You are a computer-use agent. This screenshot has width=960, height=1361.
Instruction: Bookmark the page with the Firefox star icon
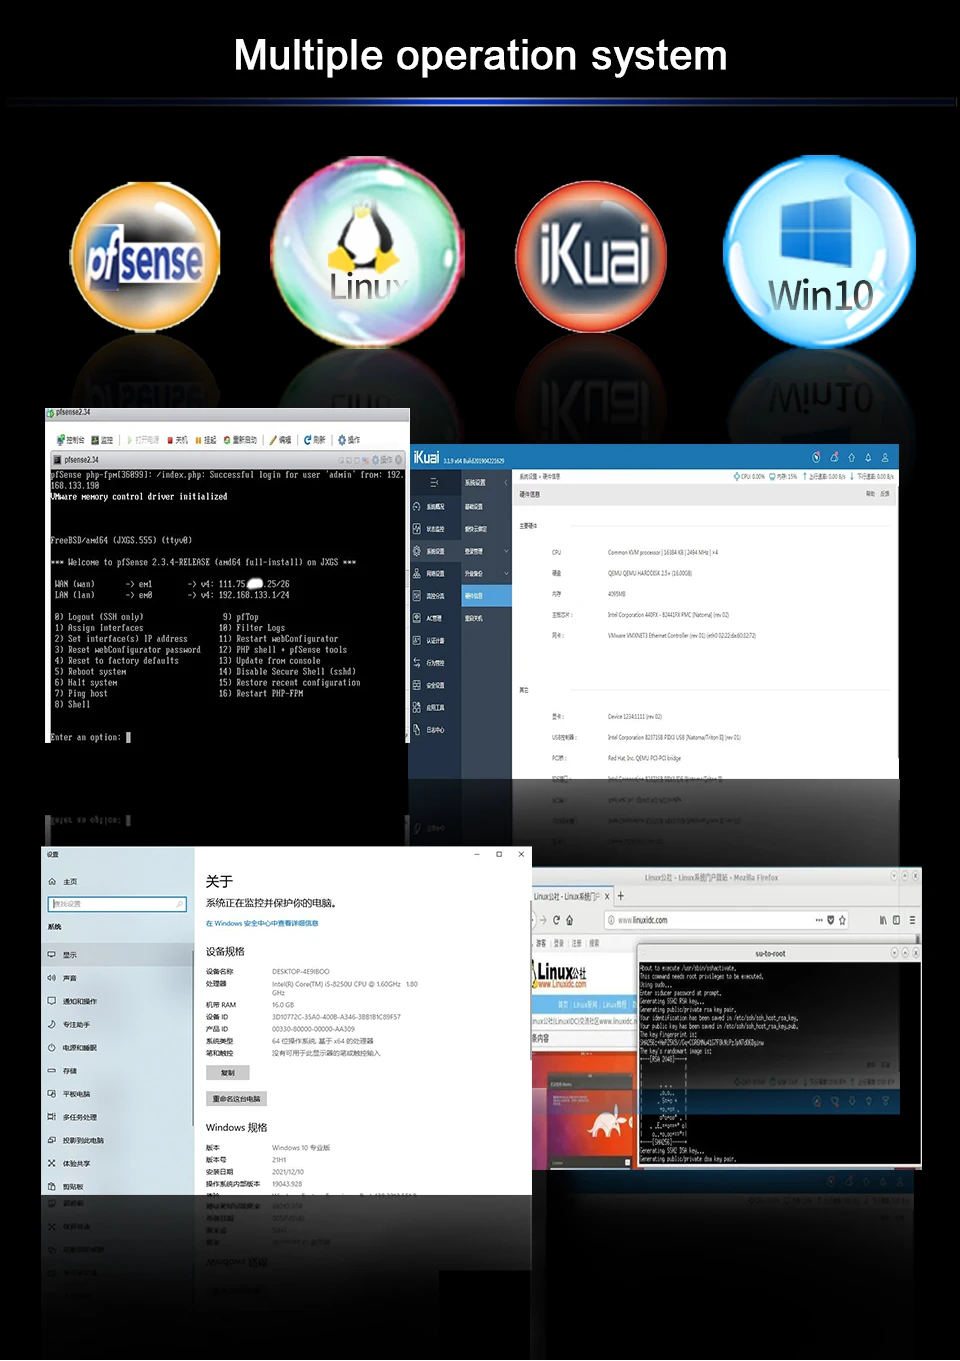point(842,920)
